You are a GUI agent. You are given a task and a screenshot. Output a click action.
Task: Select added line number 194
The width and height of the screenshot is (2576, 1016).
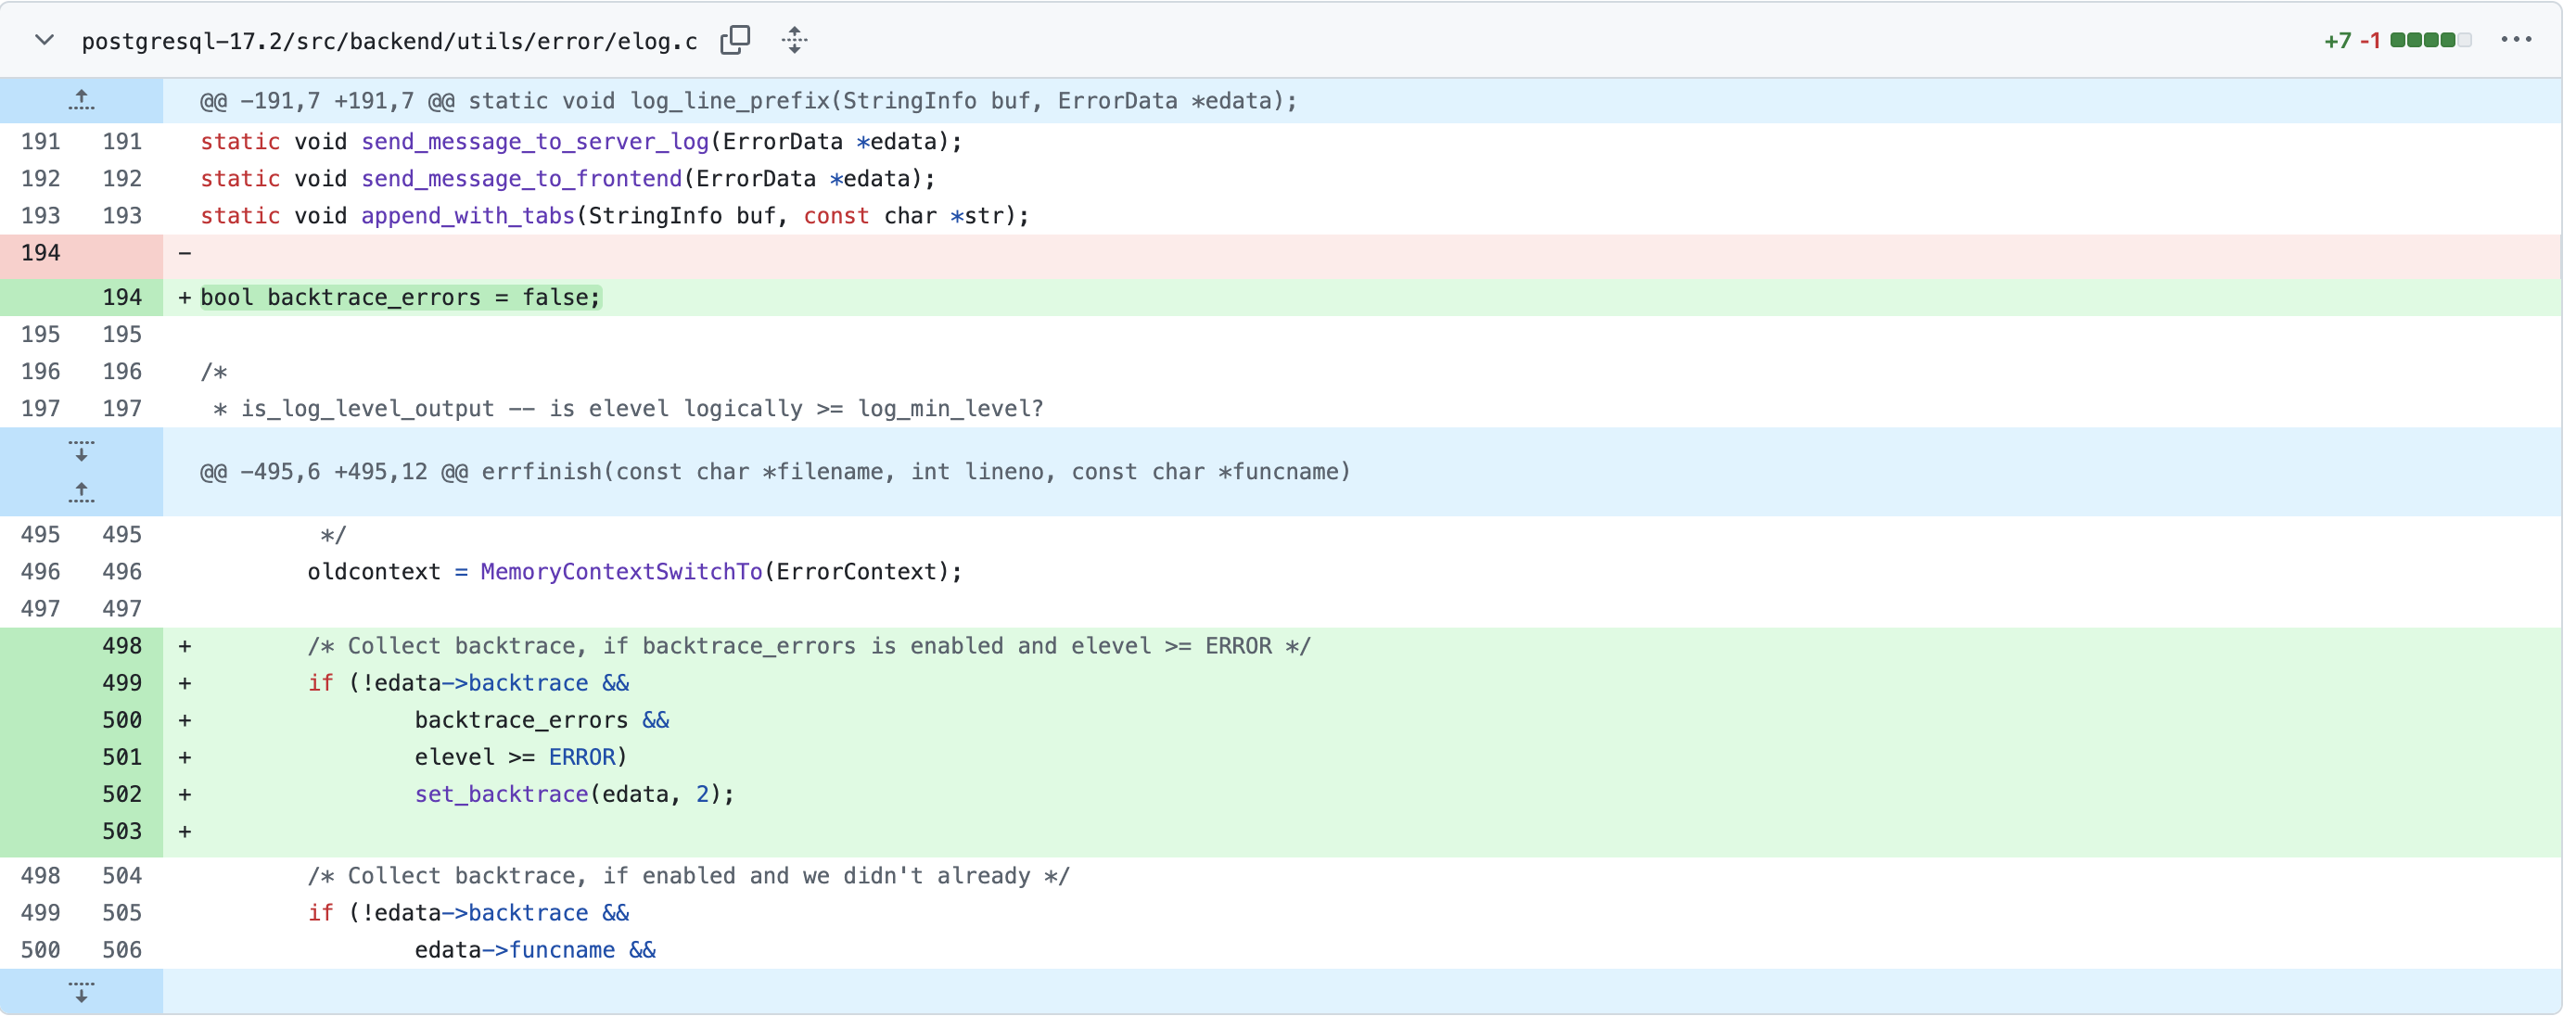pyautogui.click(x=122, y=297)
